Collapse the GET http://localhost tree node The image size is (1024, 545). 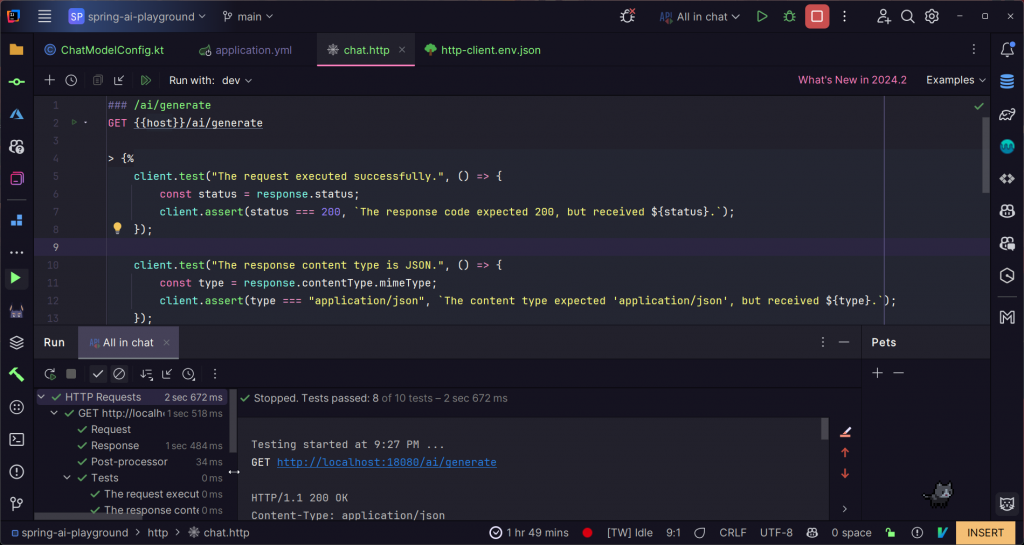coord(54,413)
